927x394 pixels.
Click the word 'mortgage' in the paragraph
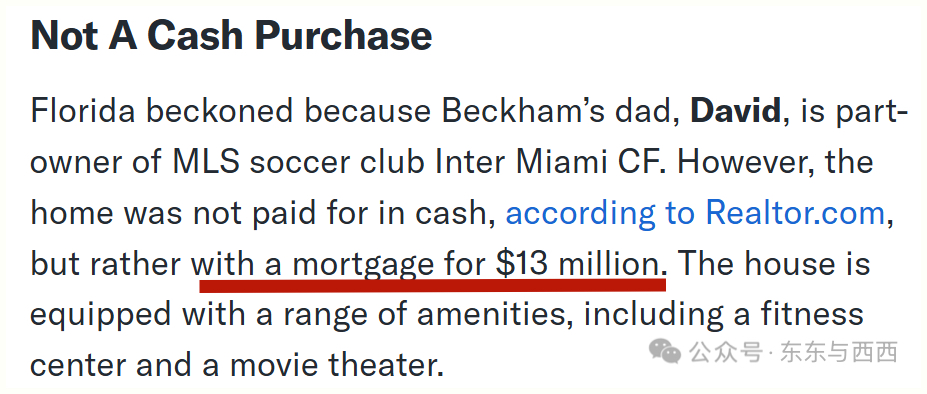pyautogui.click(x=364, y=266)
